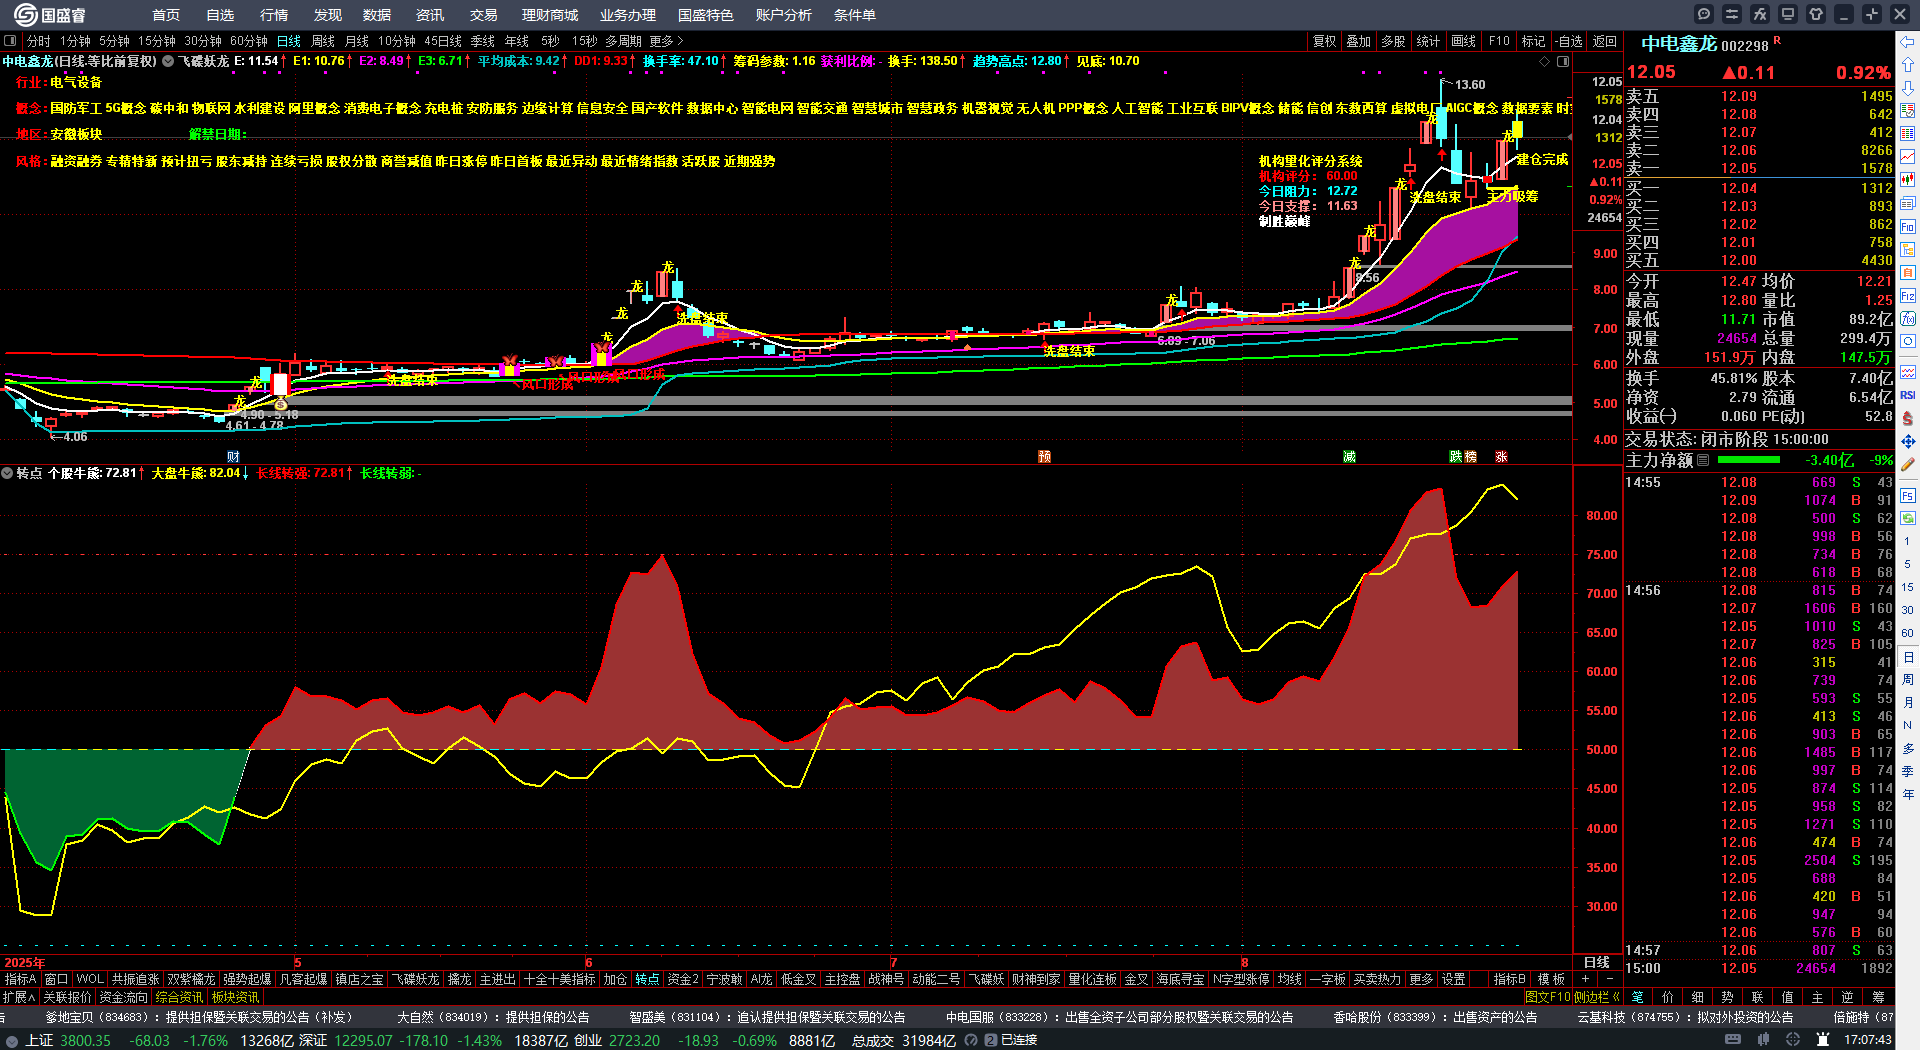Go to previous stock with up arrow icon
This screenshot has width=1920, height=1050.
tap(1908, 65)
